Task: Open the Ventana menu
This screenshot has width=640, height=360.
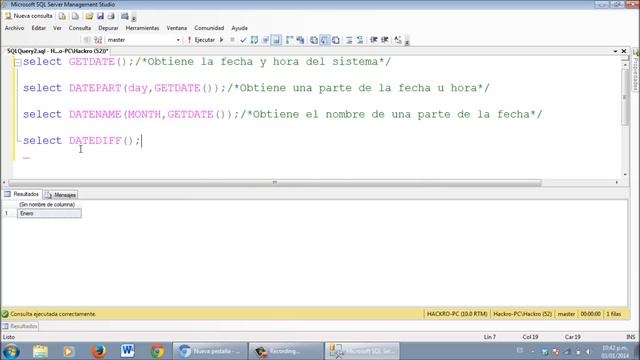Action: 176,28
